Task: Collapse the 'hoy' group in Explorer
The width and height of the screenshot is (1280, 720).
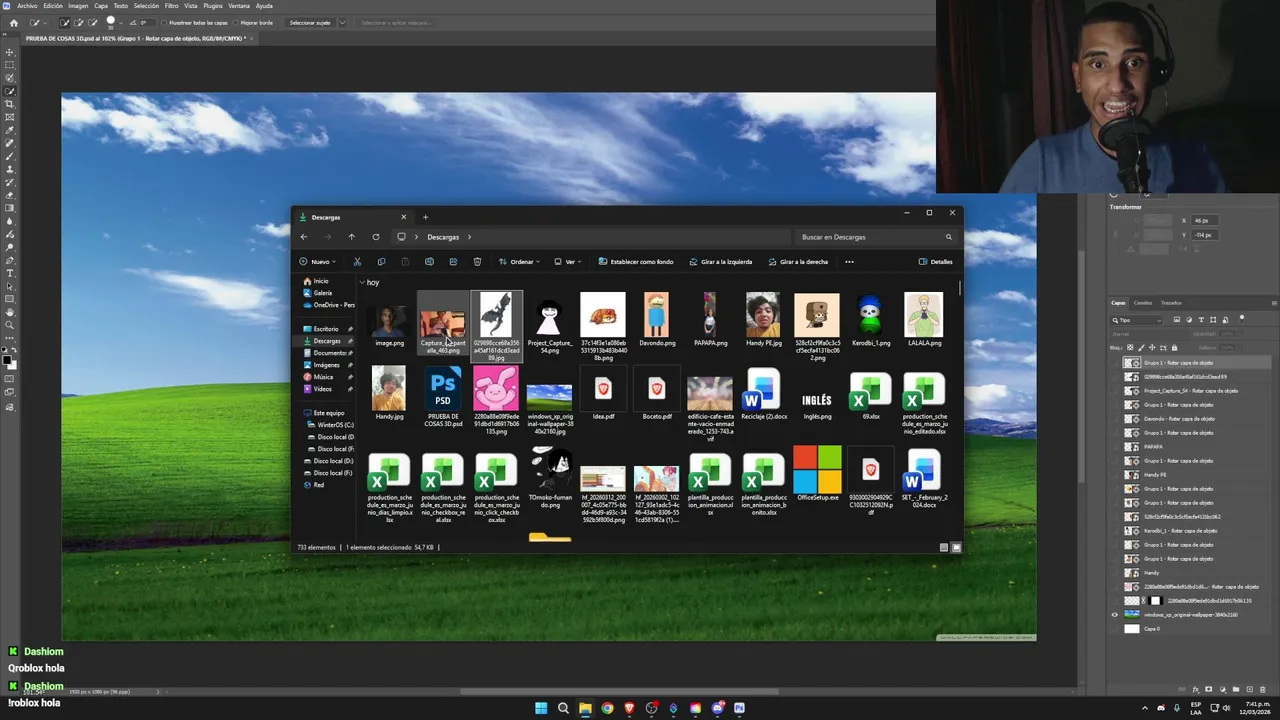Action: (x=362, y=283)
